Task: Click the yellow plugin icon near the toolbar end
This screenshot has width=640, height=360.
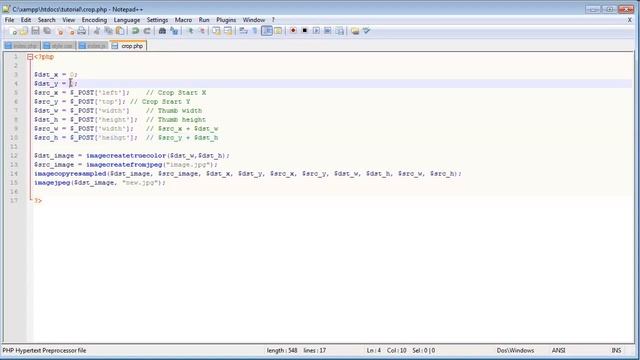Action: [355, 31]
